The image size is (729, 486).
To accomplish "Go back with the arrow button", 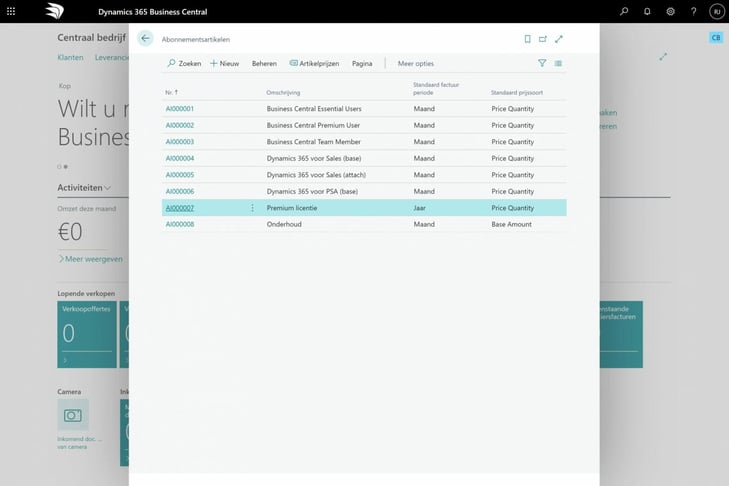I will [x=146, y=39].
